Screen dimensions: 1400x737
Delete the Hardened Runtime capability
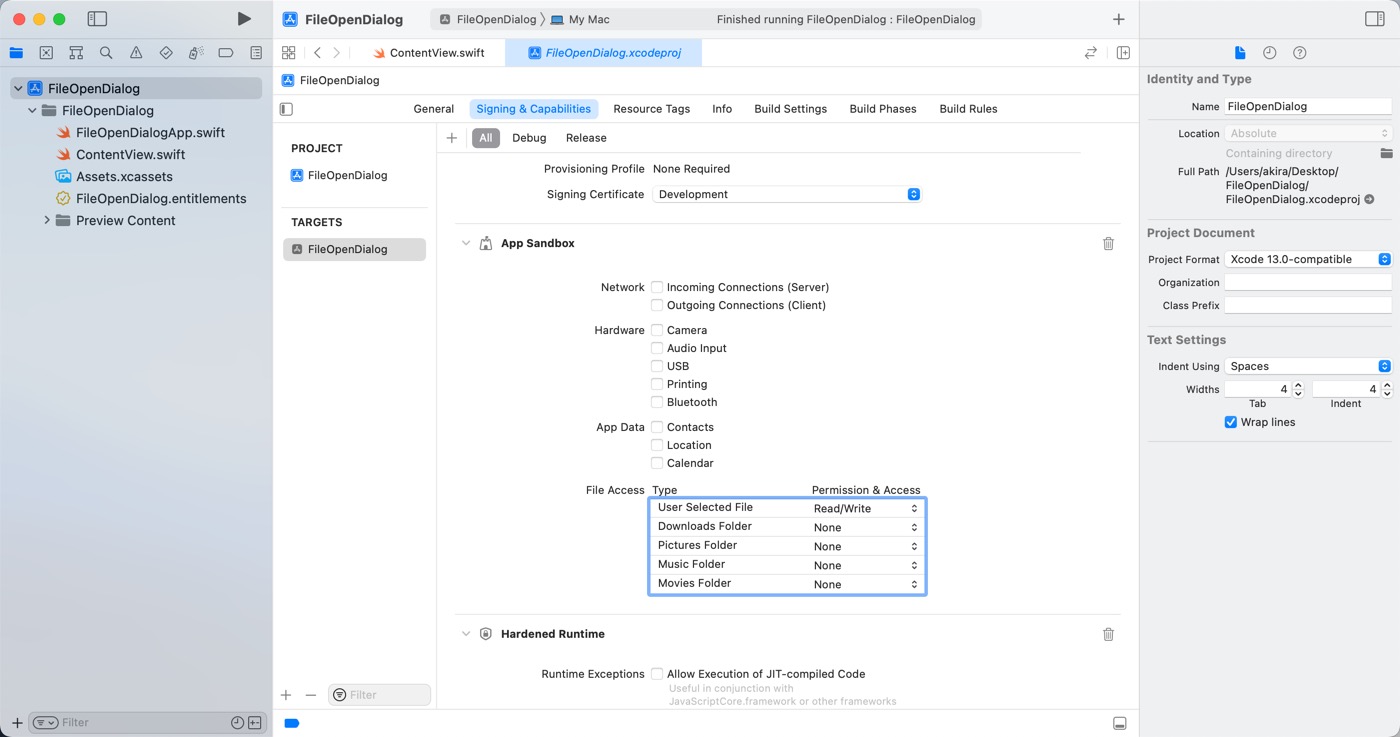tap(1108, 634)
